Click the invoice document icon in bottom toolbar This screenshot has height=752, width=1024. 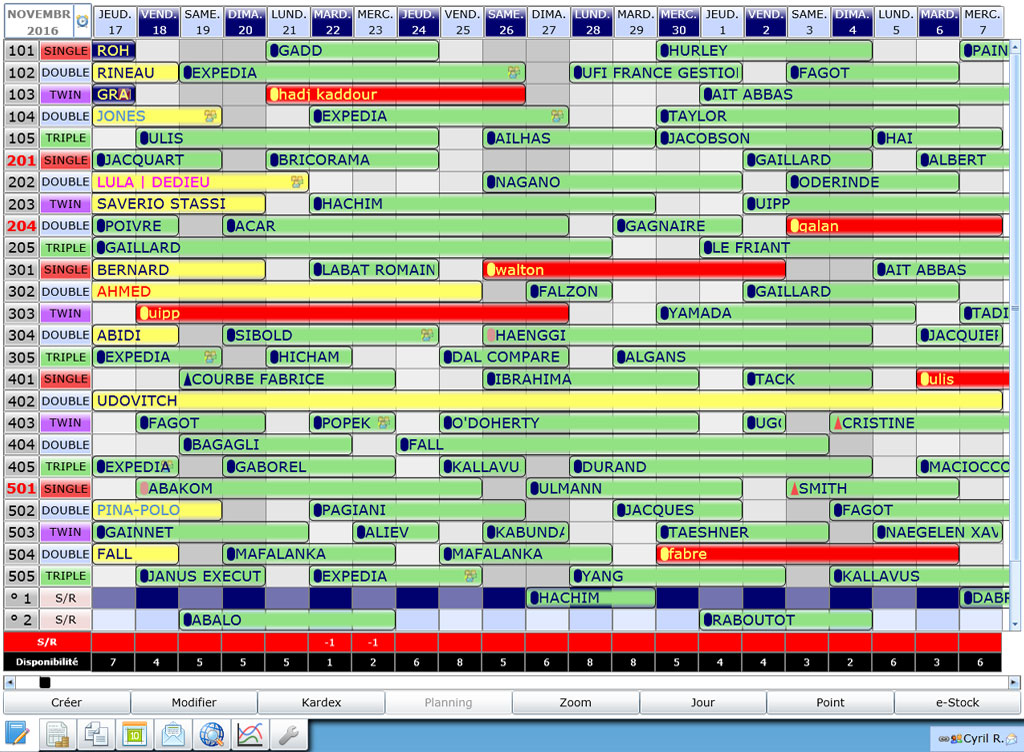coord(57,734)
